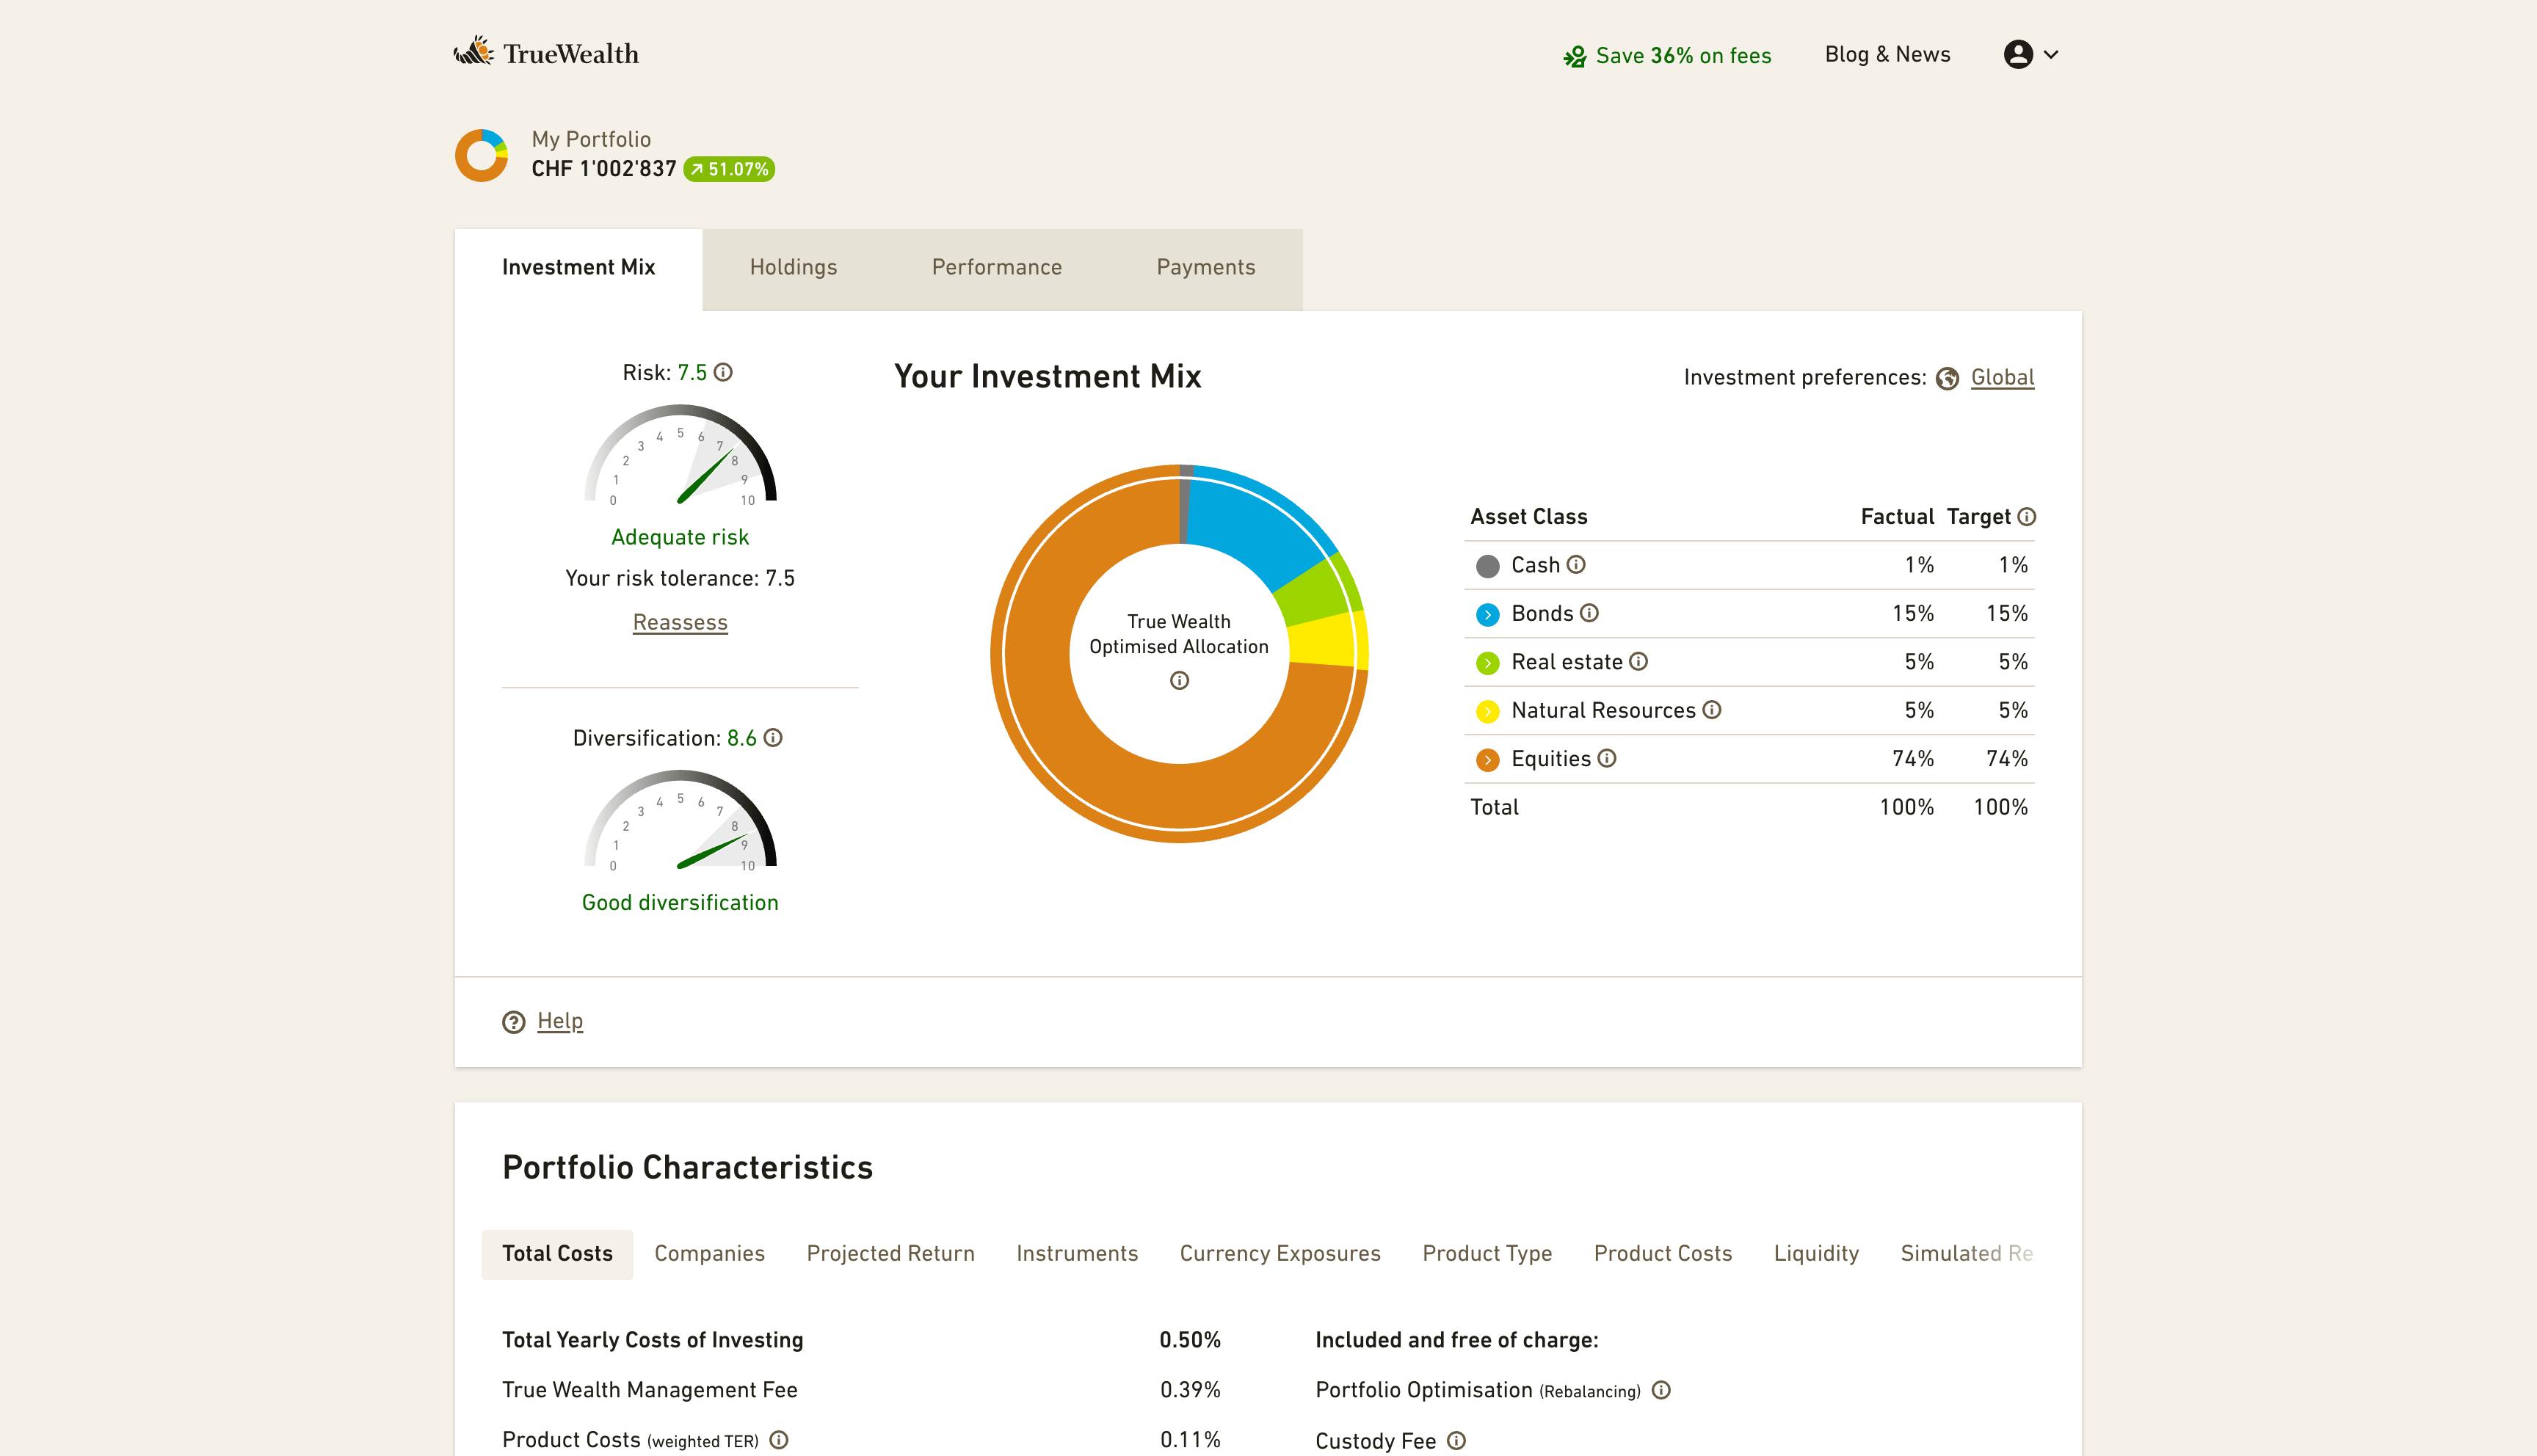The width and height of the screenshot is (2537, 1456).
Task: Switch to the Holdings tab
Action: point(793,267)
